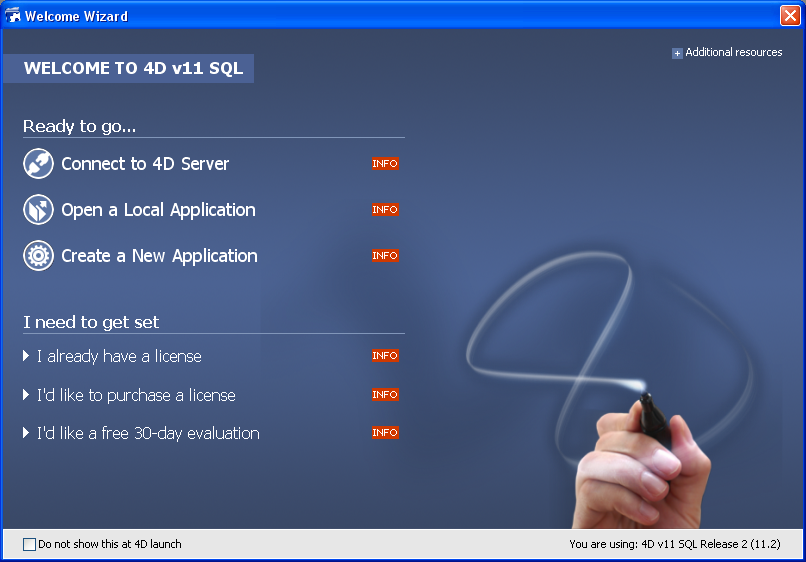Choose Open a Local Application text
Viewport: 806px width, 562px height.
tap(158, 210)
